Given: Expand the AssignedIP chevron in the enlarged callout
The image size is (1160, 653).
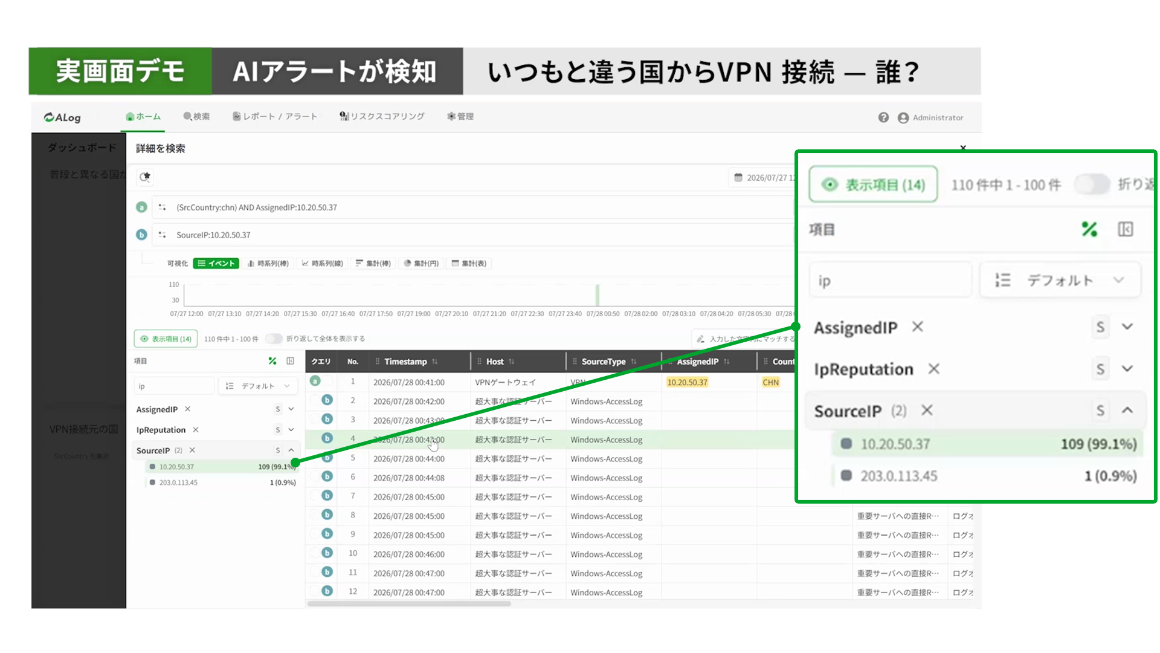Looking at the screenshot, I should pos(1127,327).
